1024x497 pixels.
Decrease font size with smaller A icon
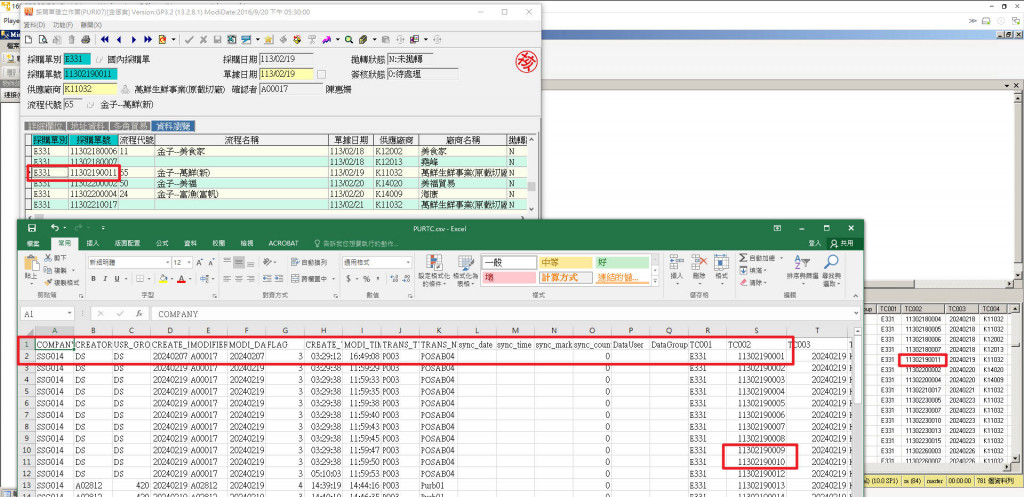pos(212,263)
